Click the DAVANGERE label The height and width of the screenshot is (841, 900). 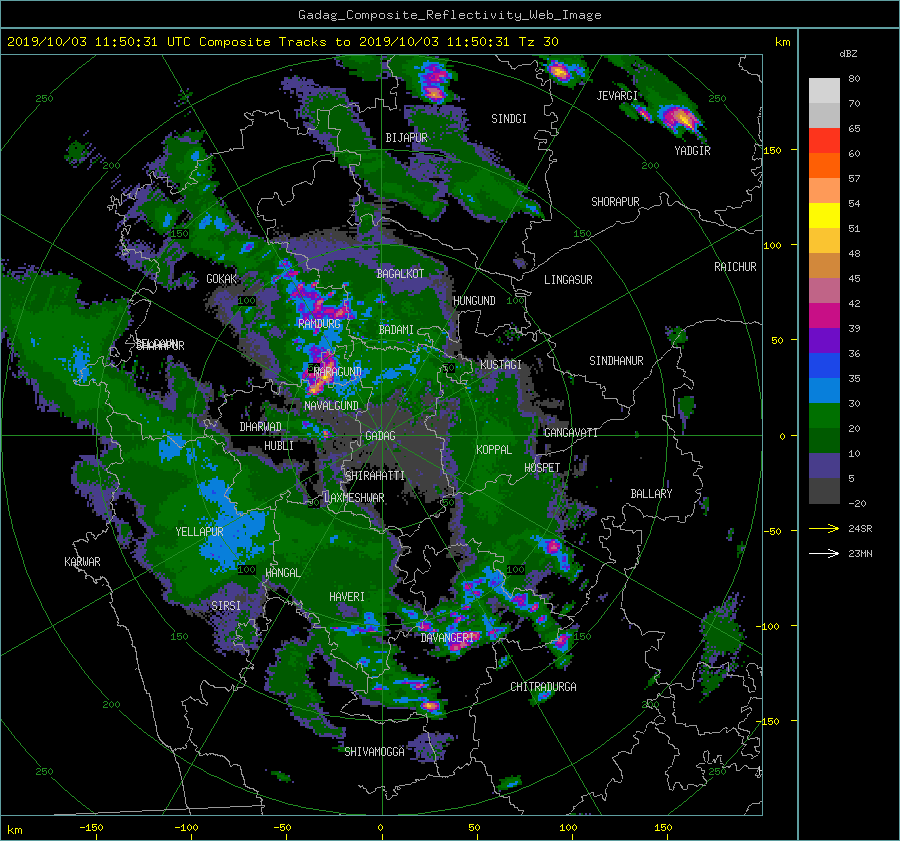(x=448, y=638)
